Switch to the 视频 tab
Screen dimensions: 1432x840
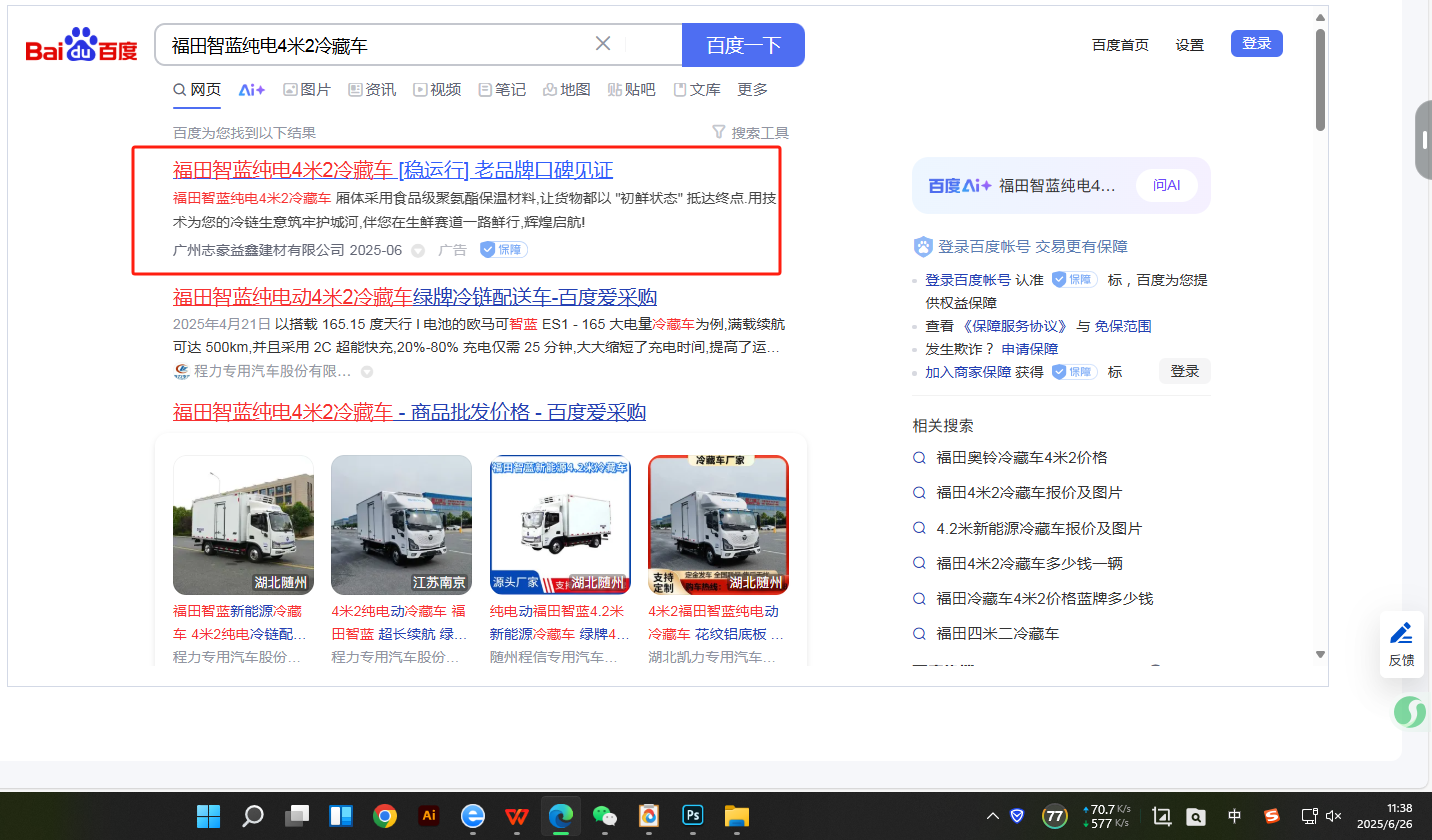click(437, 90)
